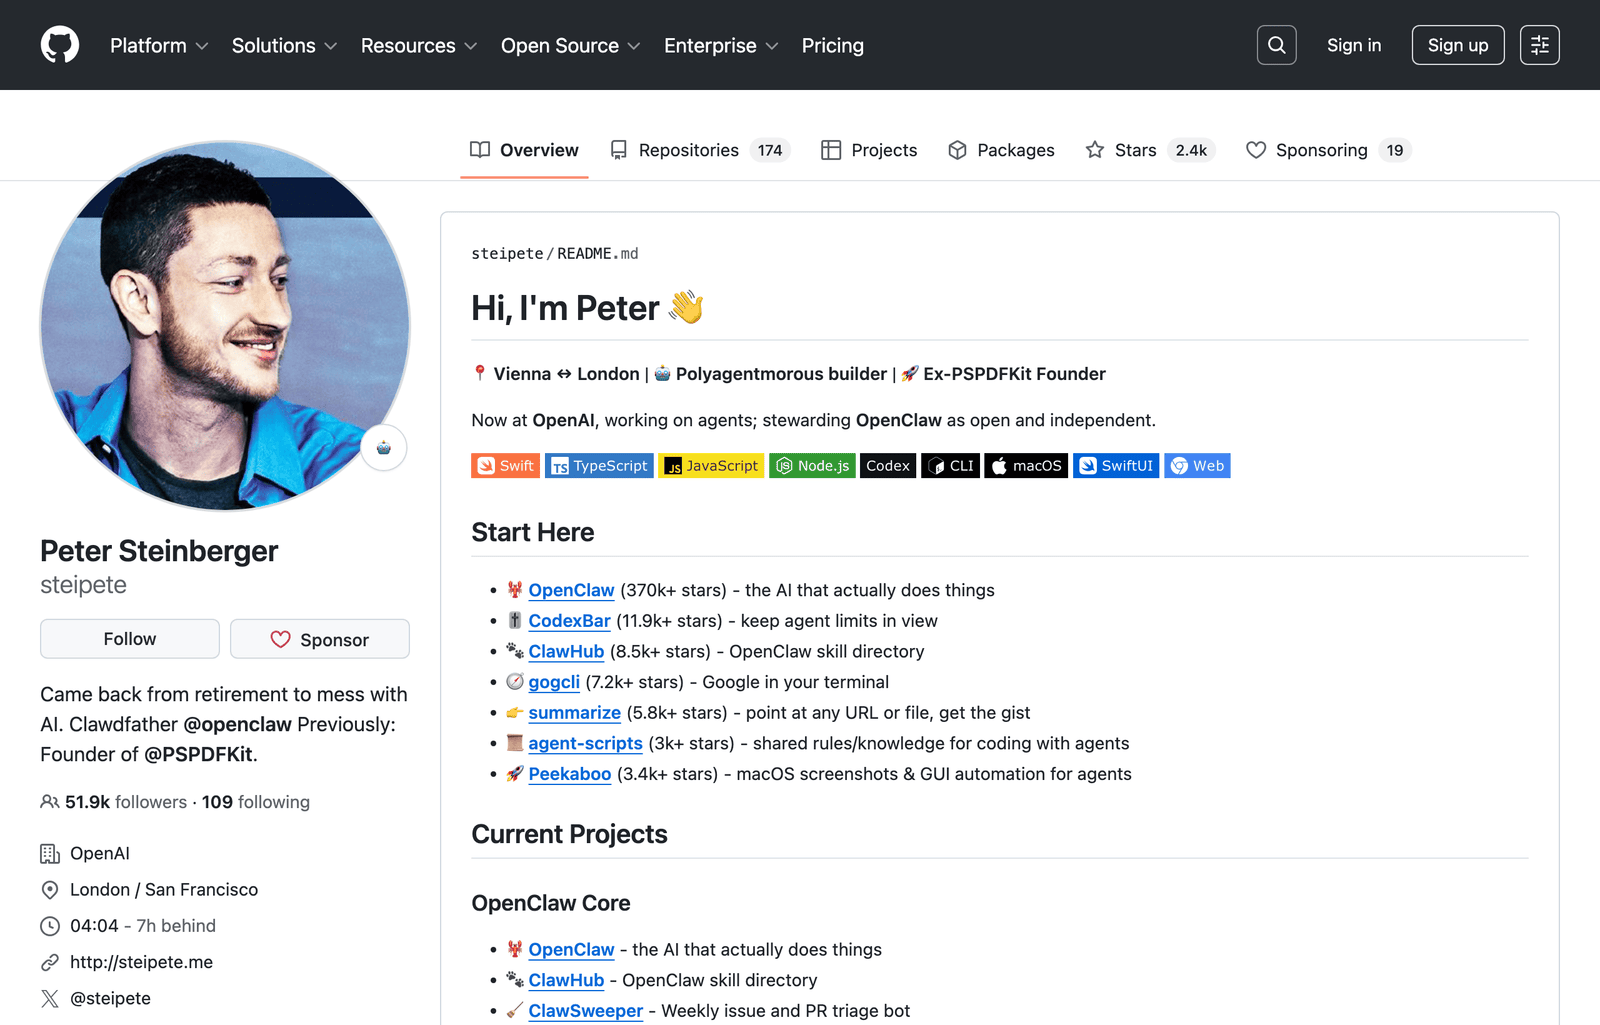
Task: Switch to the Sponsoring tab
Action: (x=1328, y=150)
